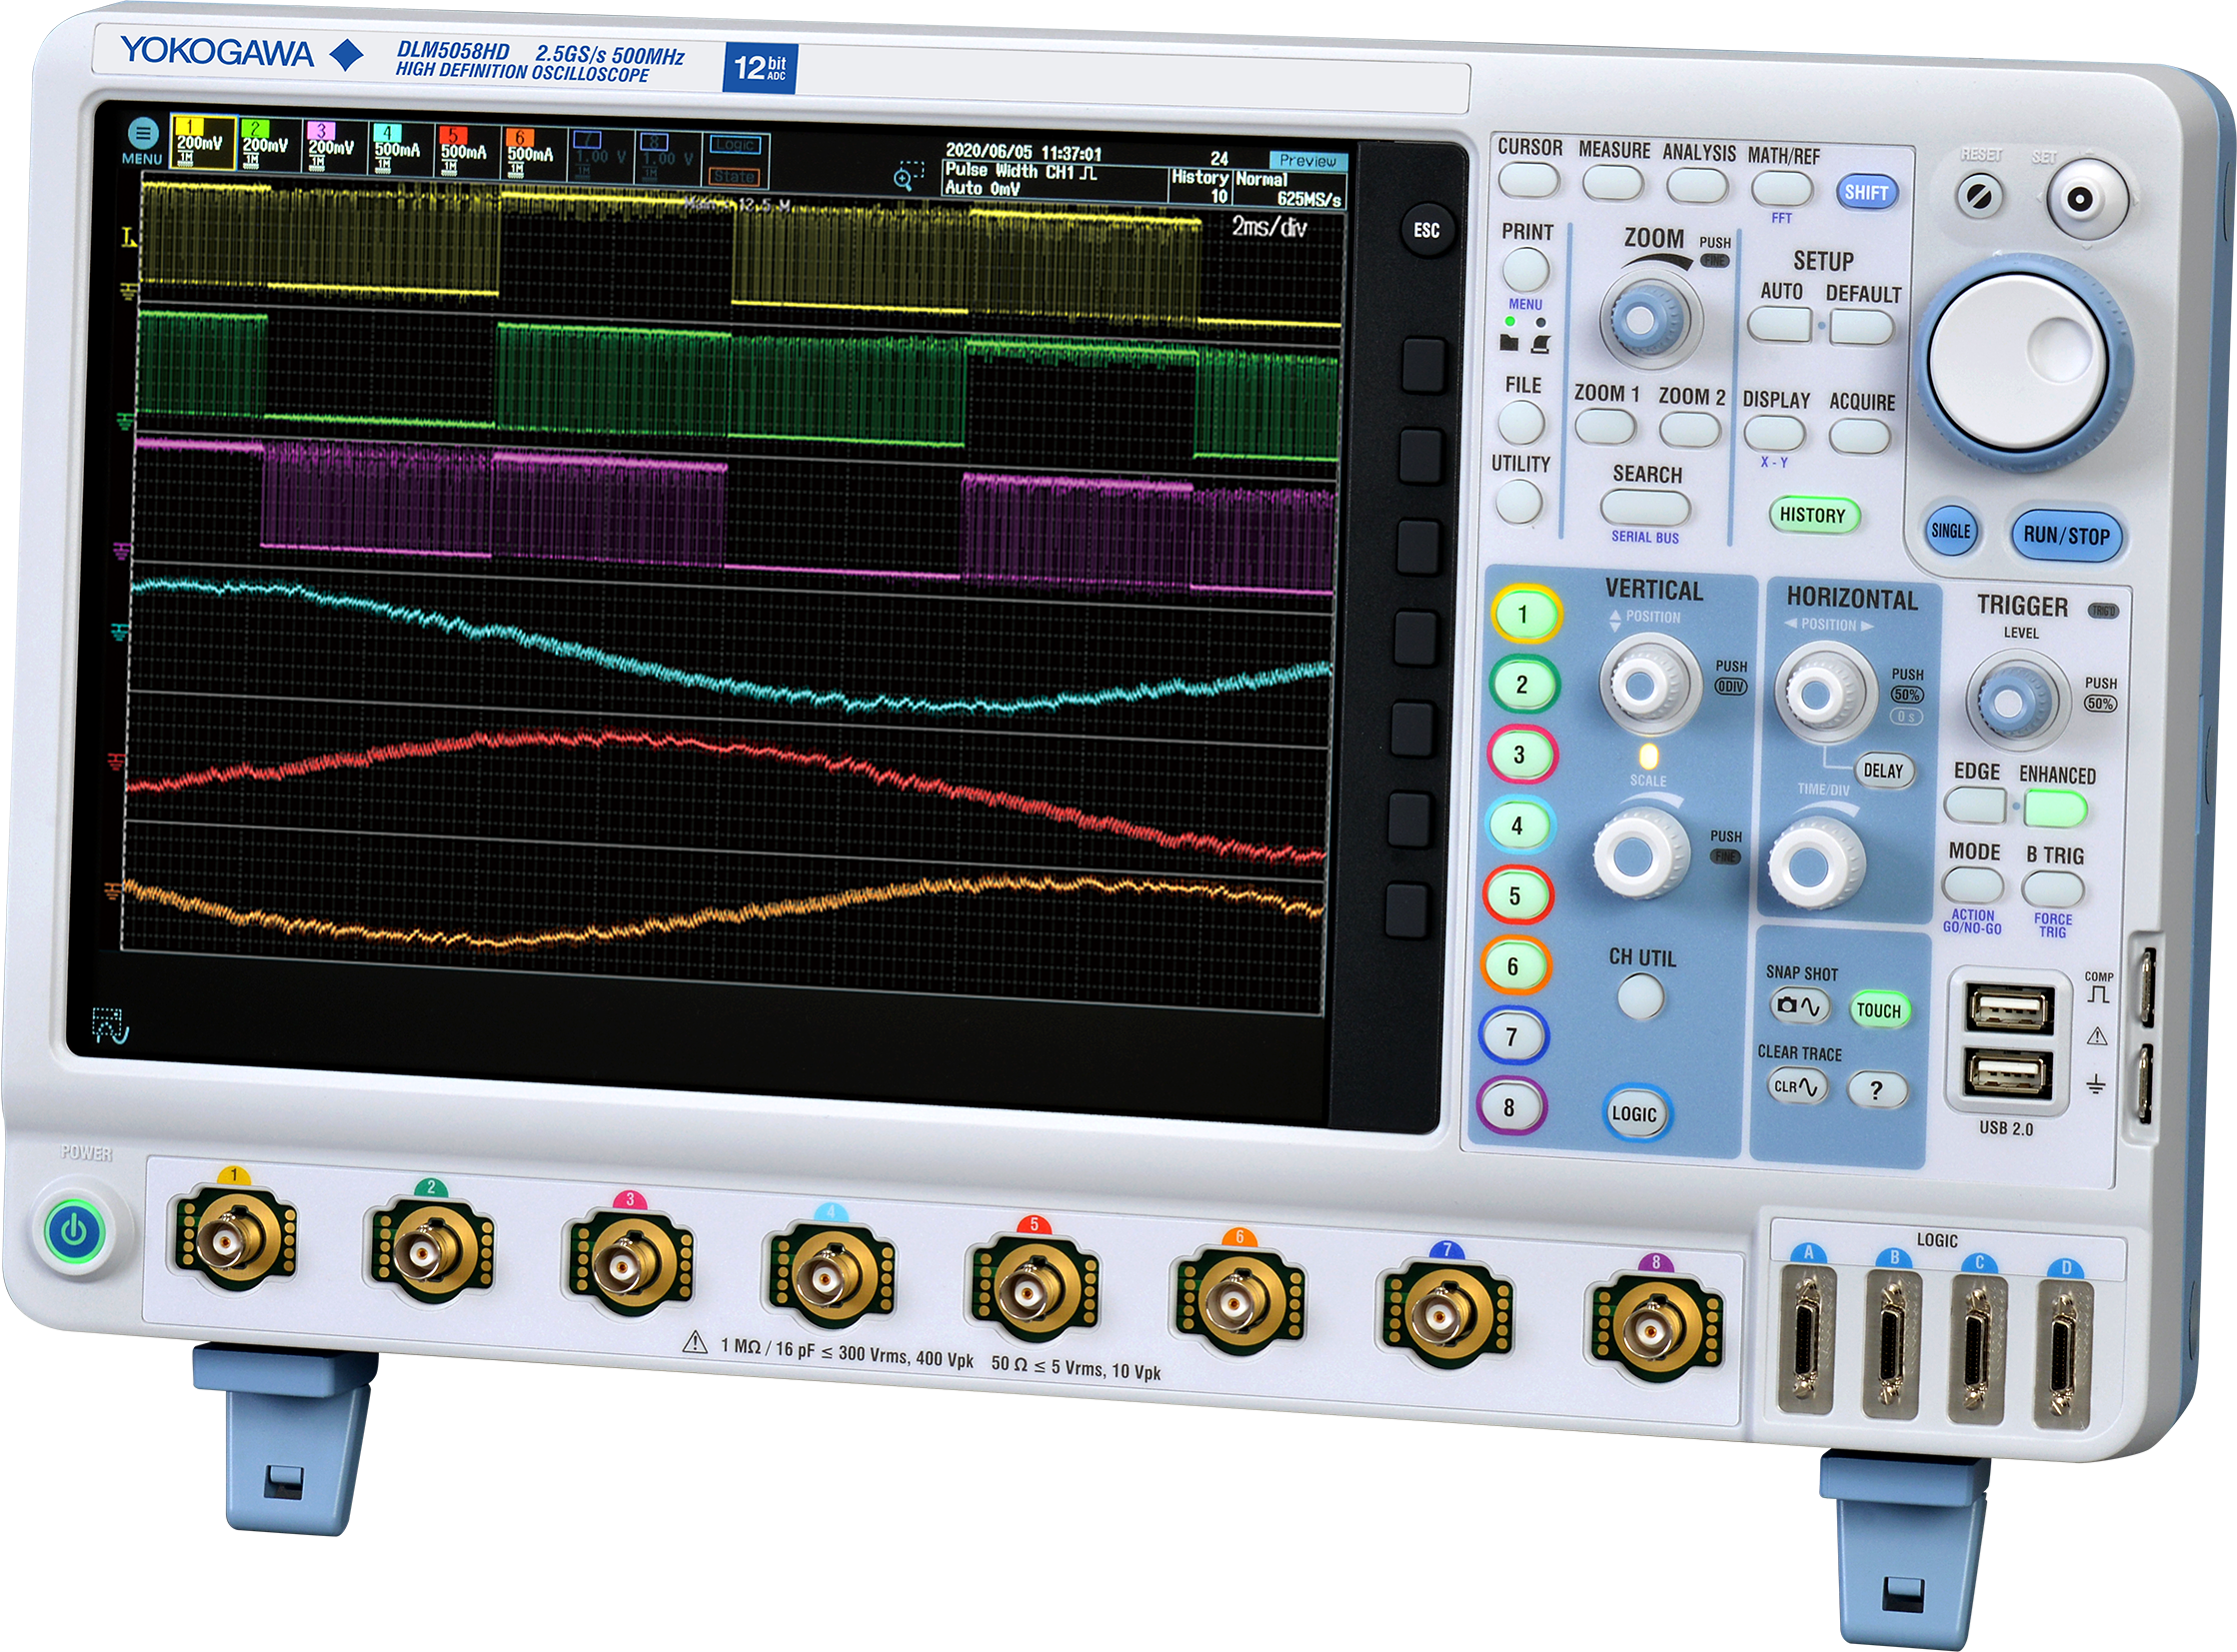Open channel 4 500mA on-screen settings
This screenshot has height=1652, width=2237.
click(398, 151)
